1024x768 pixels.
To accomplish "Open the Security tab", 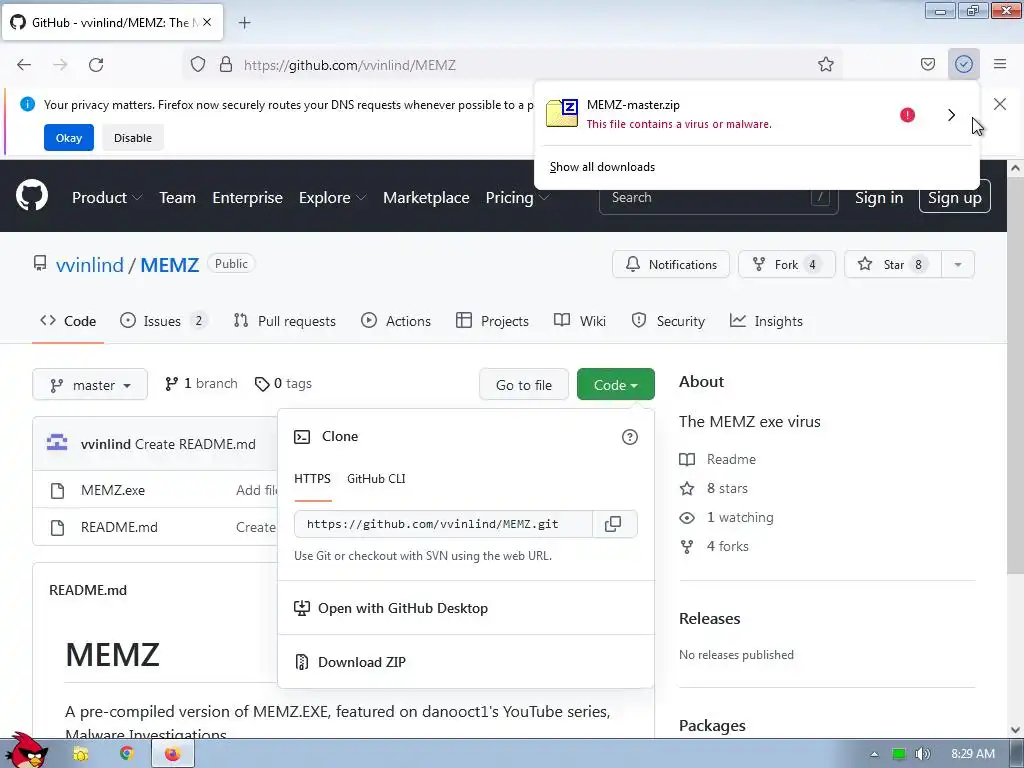I will coord(668,321).
